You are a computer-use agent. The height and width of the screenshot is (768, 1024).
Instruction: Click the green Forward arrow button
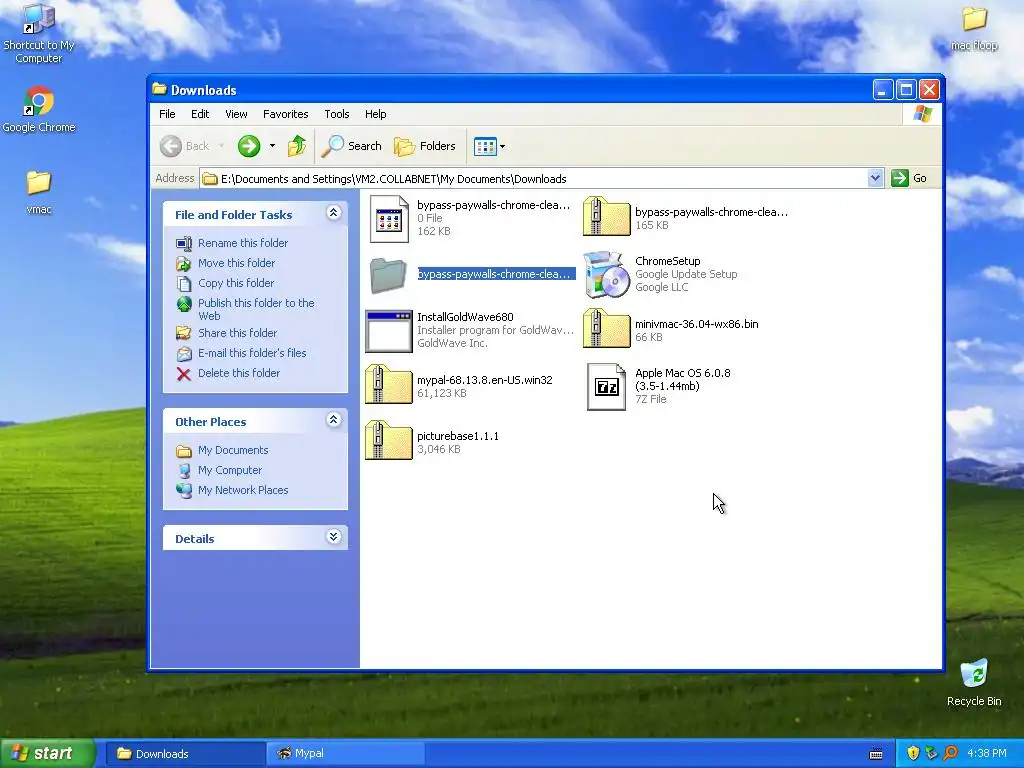(249, 146)
